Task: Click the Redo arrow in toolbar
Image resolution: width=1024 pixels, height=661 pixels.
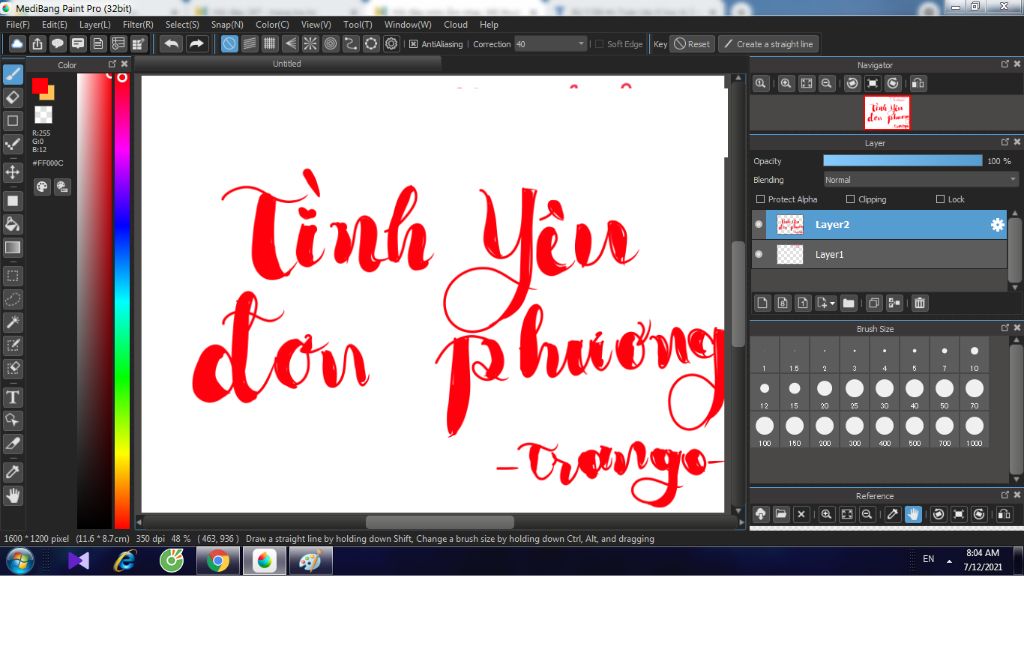Action: click(x=196, y=44)
